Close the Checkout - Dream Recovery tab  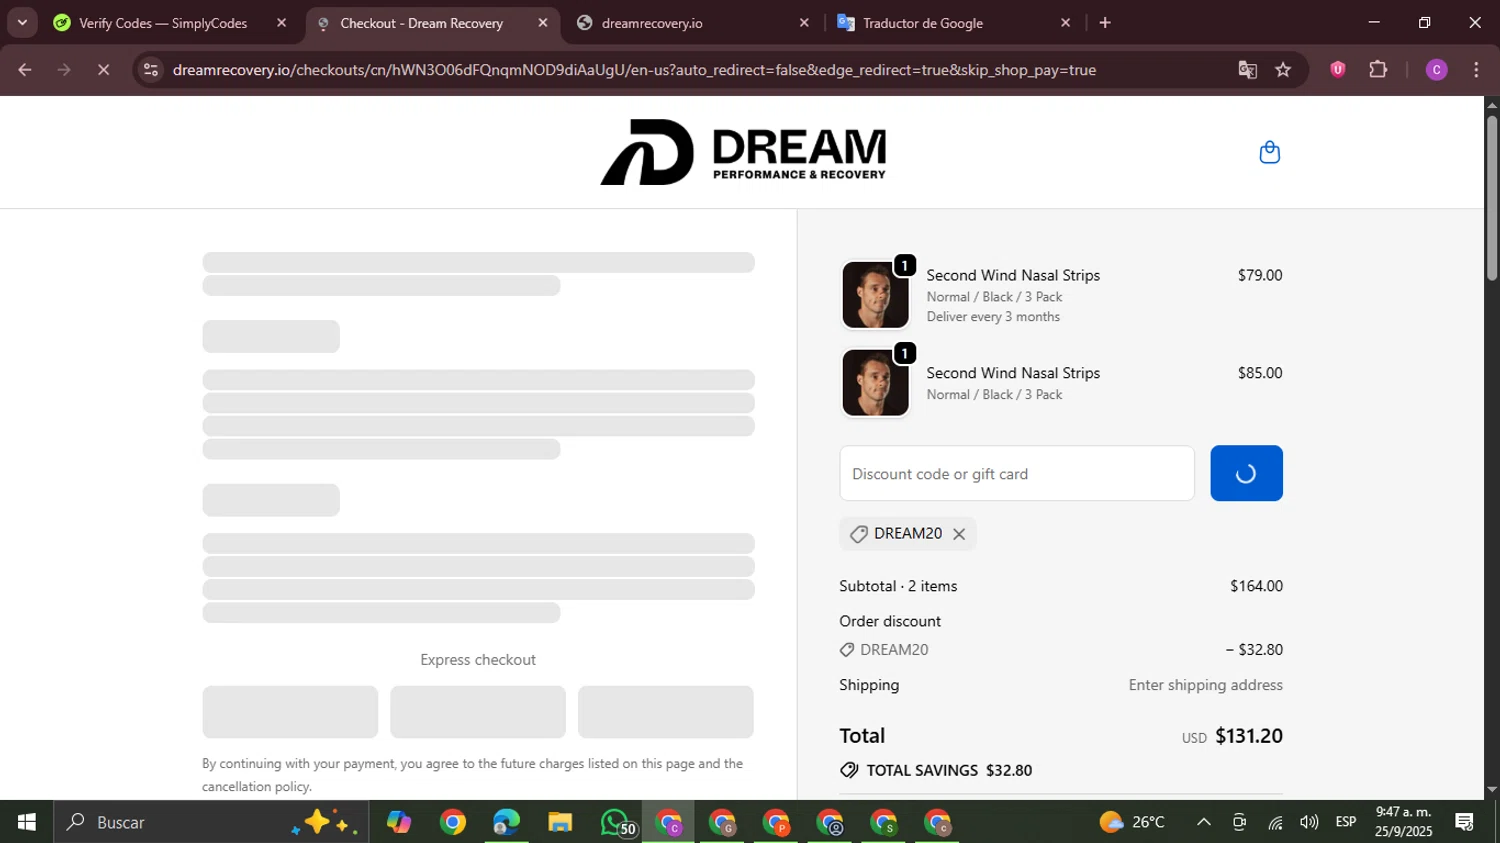pyautogui.click(x=543, y=23)
